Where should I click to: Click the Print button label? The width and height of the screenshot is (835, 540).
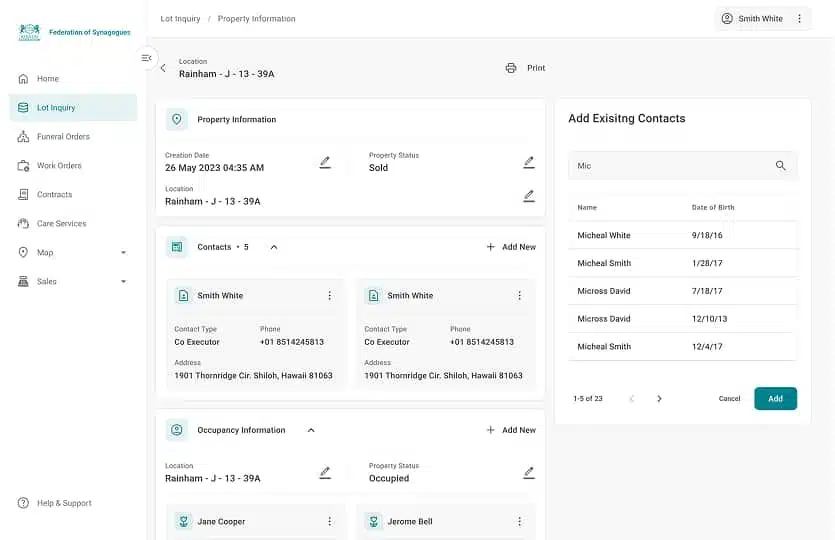[536, 68]
